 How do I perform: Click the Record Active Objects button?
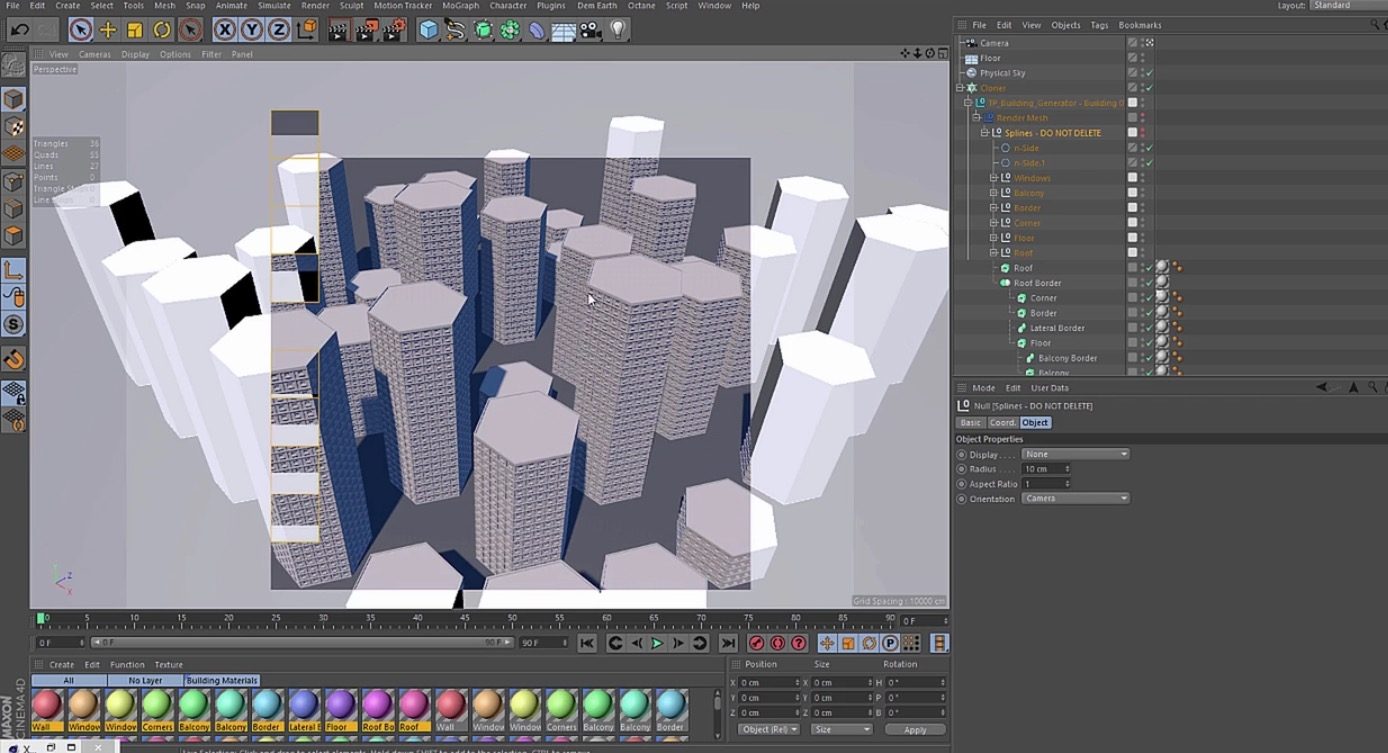pos(757,643)
